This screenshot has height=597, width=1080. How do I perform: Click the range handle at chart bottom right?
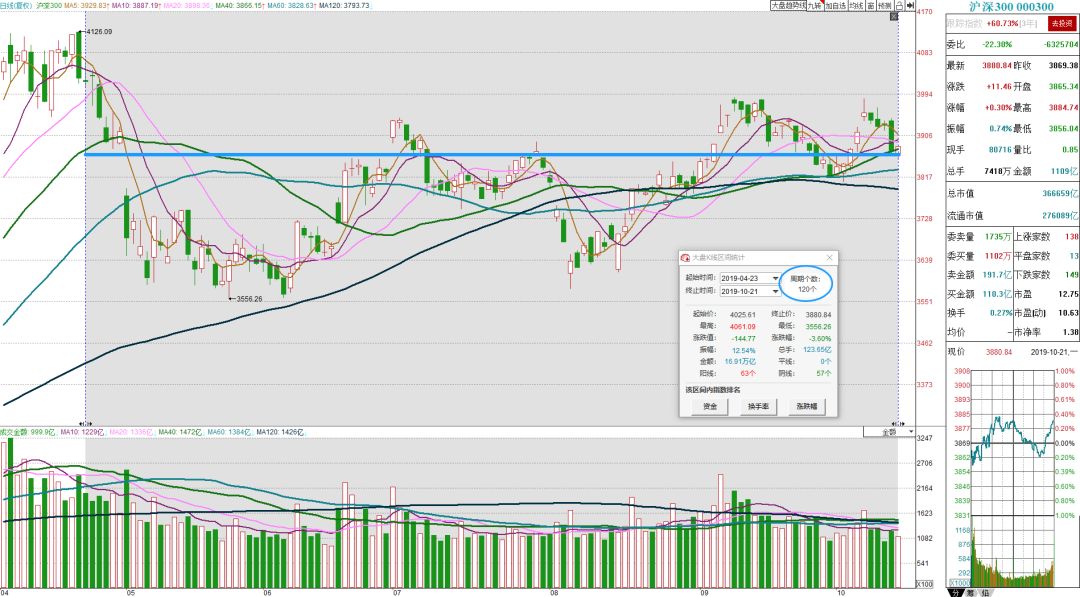(x=898, y=423)
